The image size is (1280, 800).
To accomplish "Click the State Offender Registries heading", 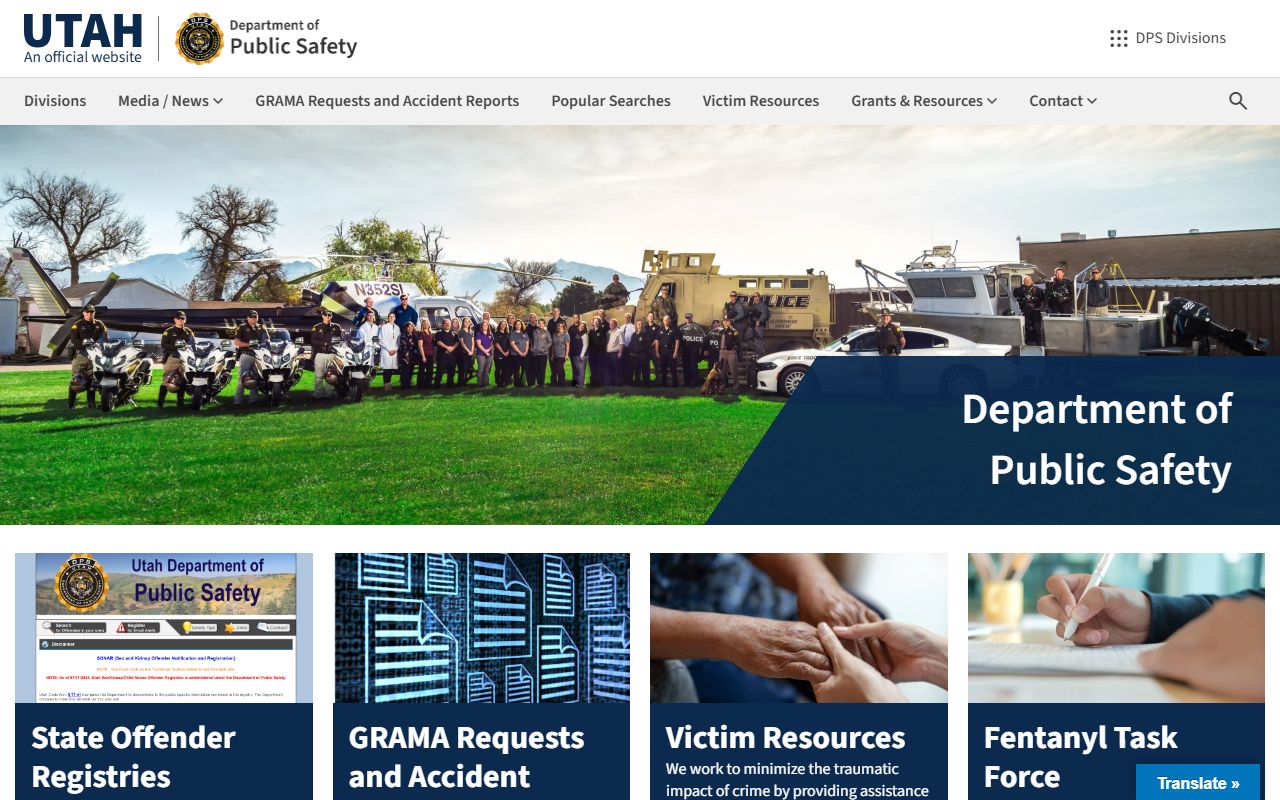I will [x=133, y=757].
